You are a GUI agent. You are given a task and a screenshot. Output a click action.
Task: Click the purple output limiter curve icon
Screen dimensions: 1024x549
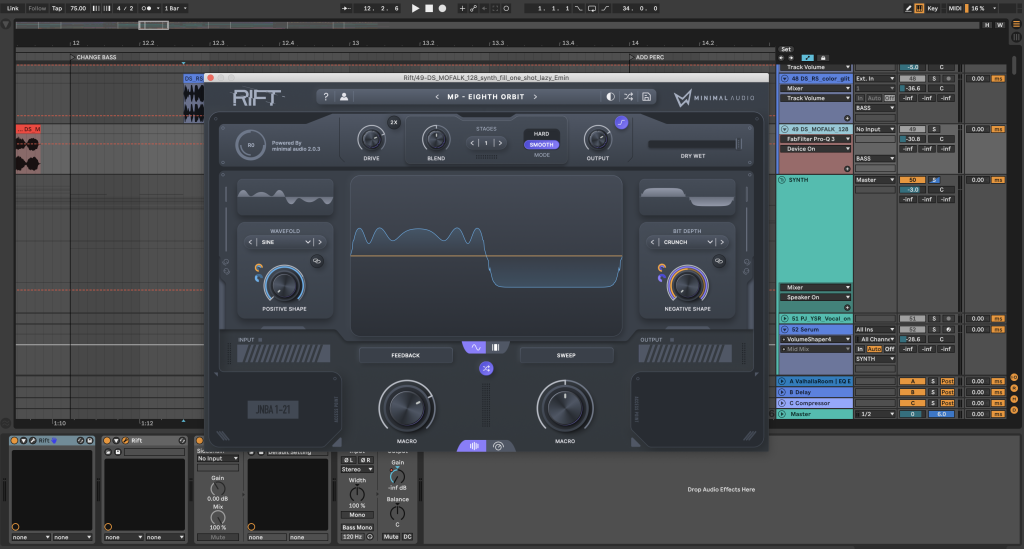(621, 122)
